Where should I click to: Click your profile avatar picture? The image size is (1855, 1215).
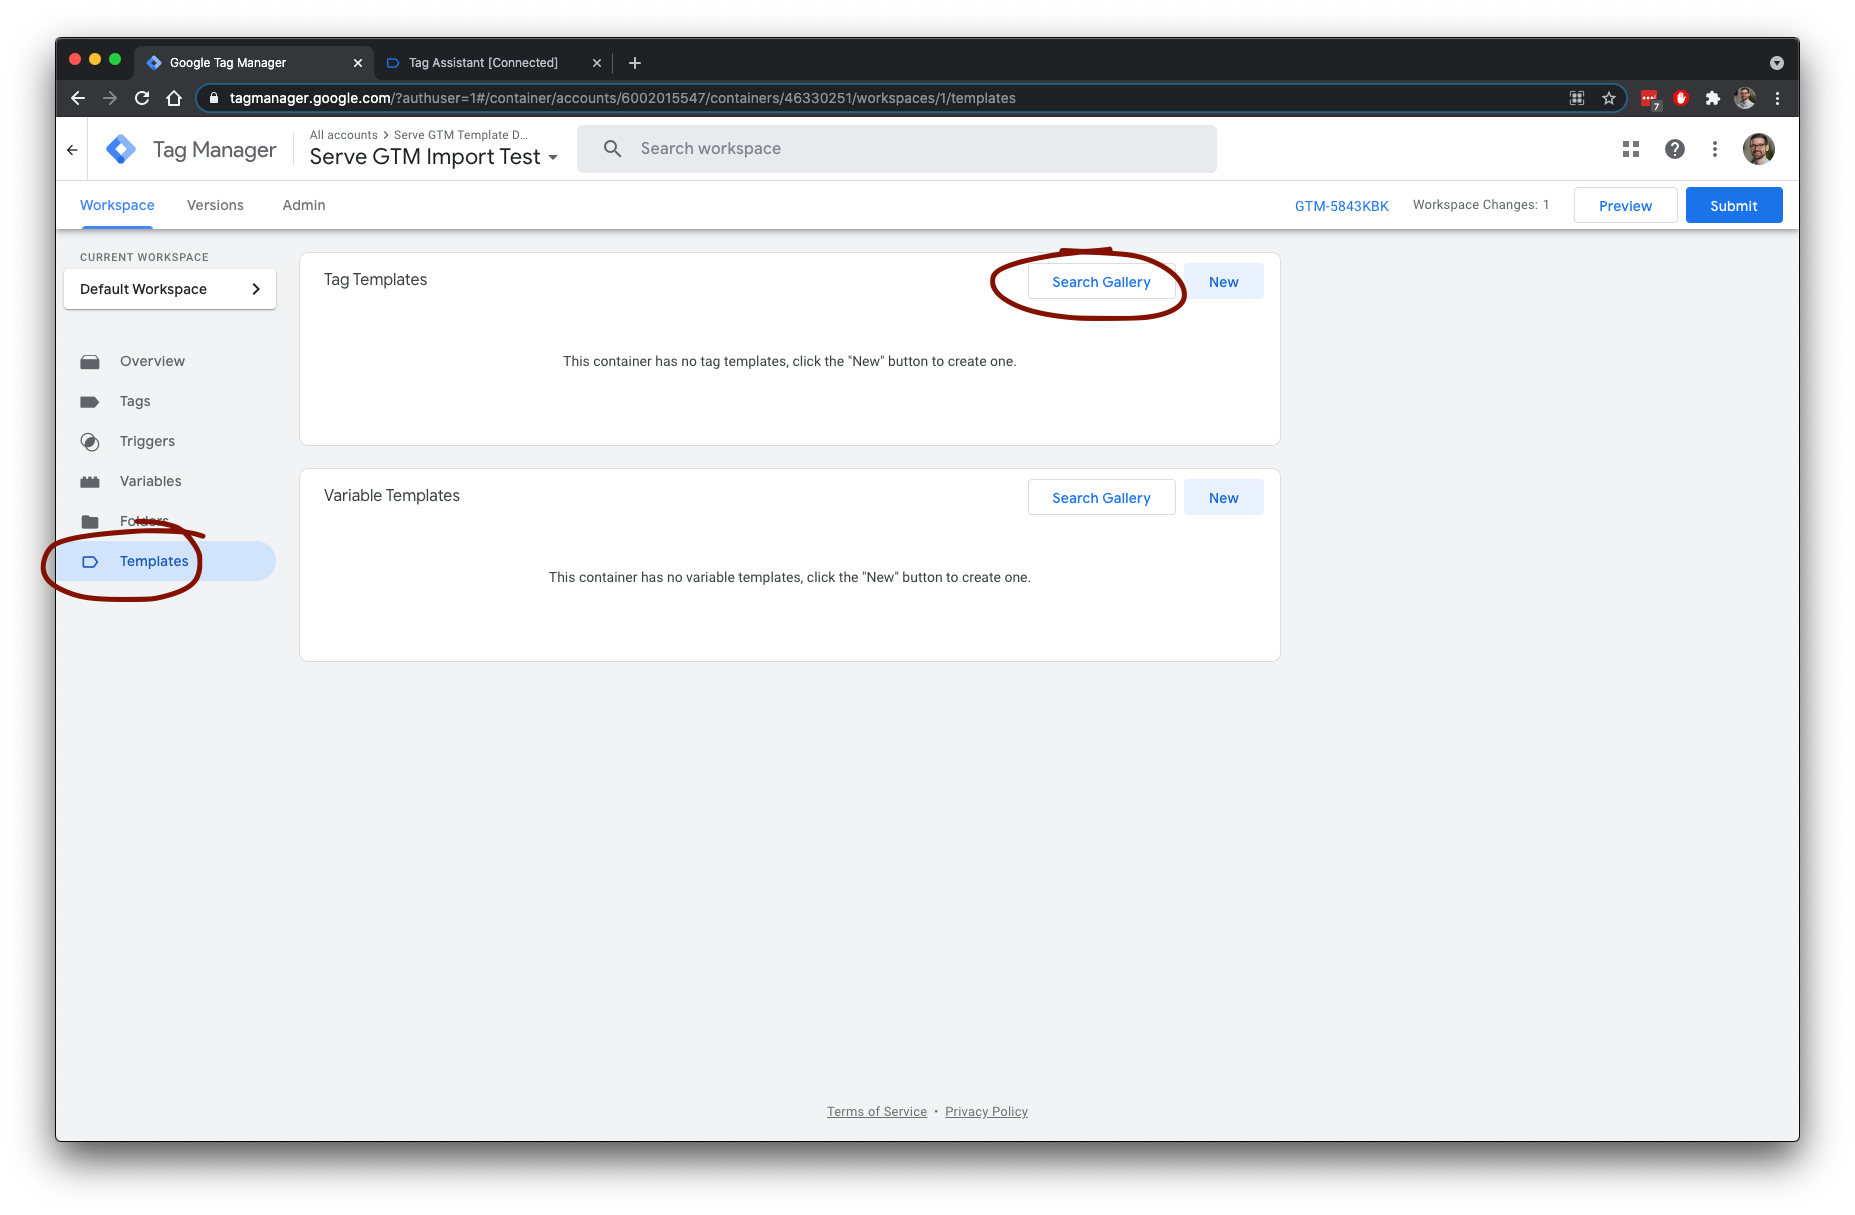coord(1759,148)
